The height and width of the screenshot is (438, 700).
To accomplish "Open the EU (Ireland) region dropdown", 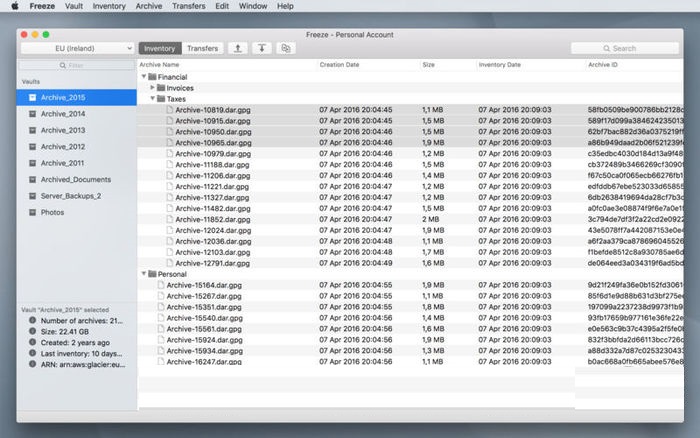I will [77, 48].
